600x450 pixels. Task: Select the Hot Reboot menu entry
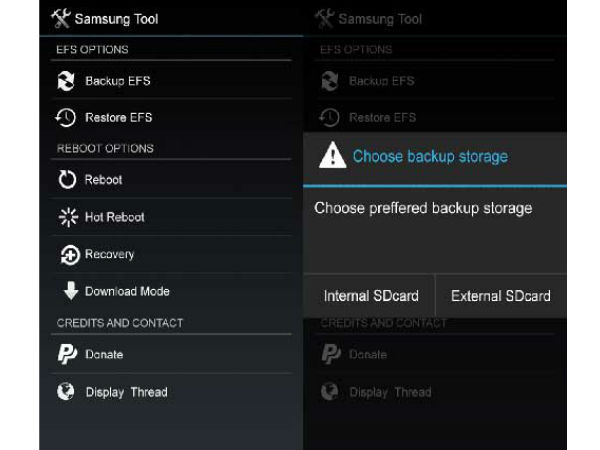click(115, 217)
